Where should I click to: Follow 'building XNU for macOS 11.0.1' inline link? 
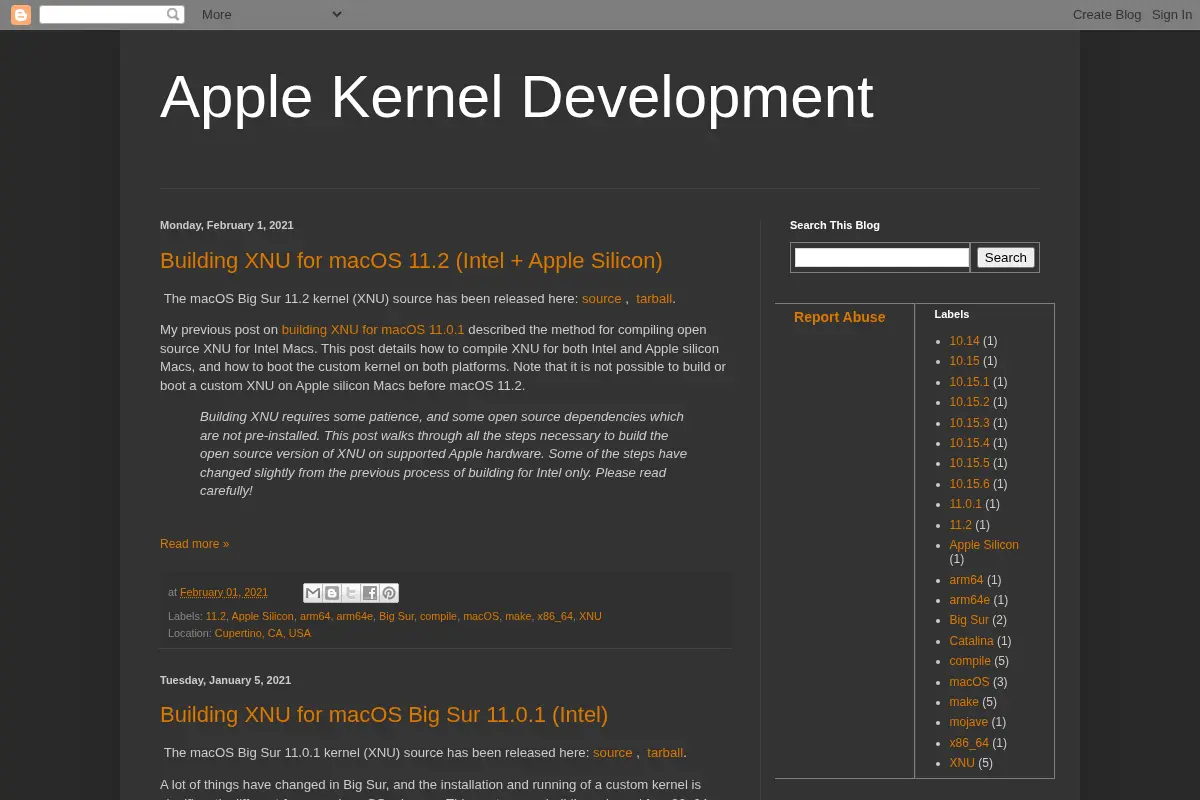[x=373, y=329]
